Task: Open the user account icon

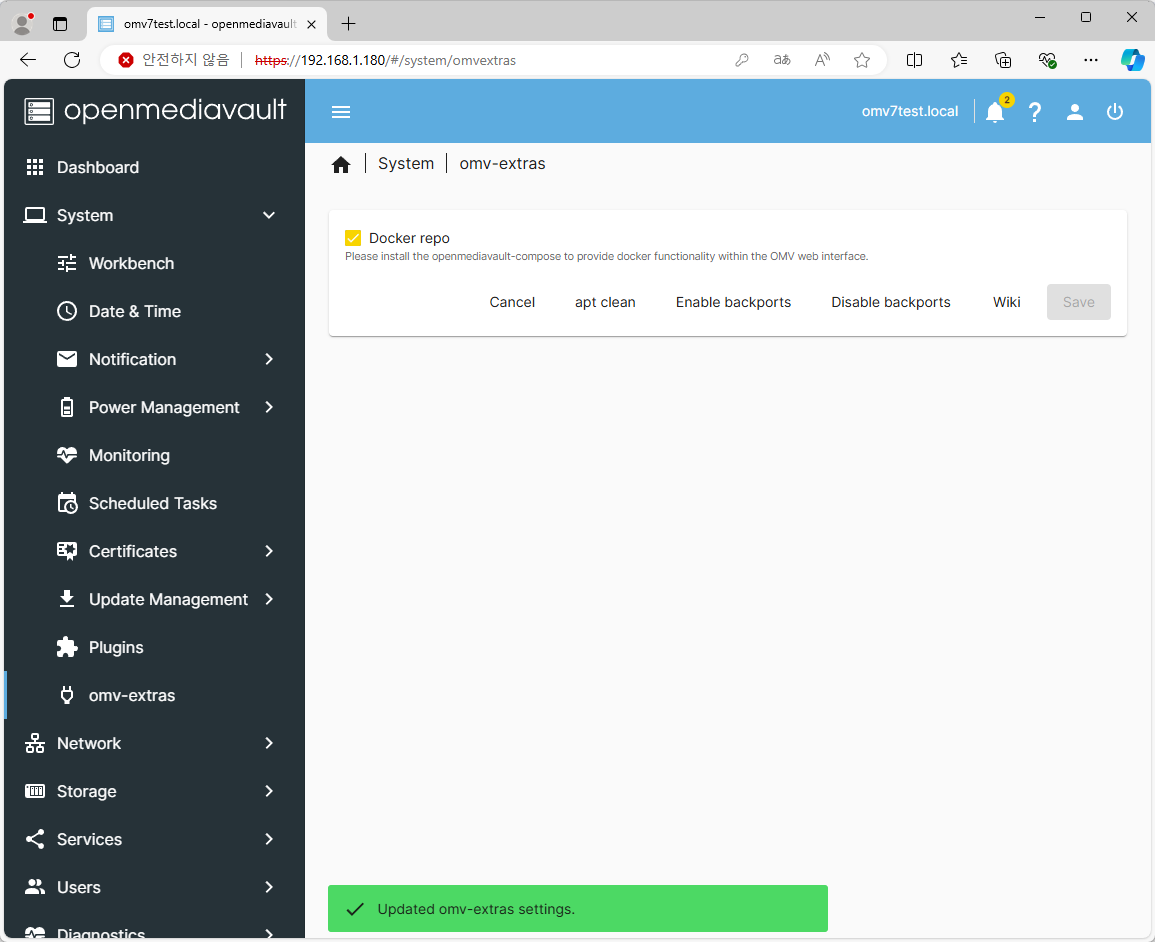Action: [1075, 112]
